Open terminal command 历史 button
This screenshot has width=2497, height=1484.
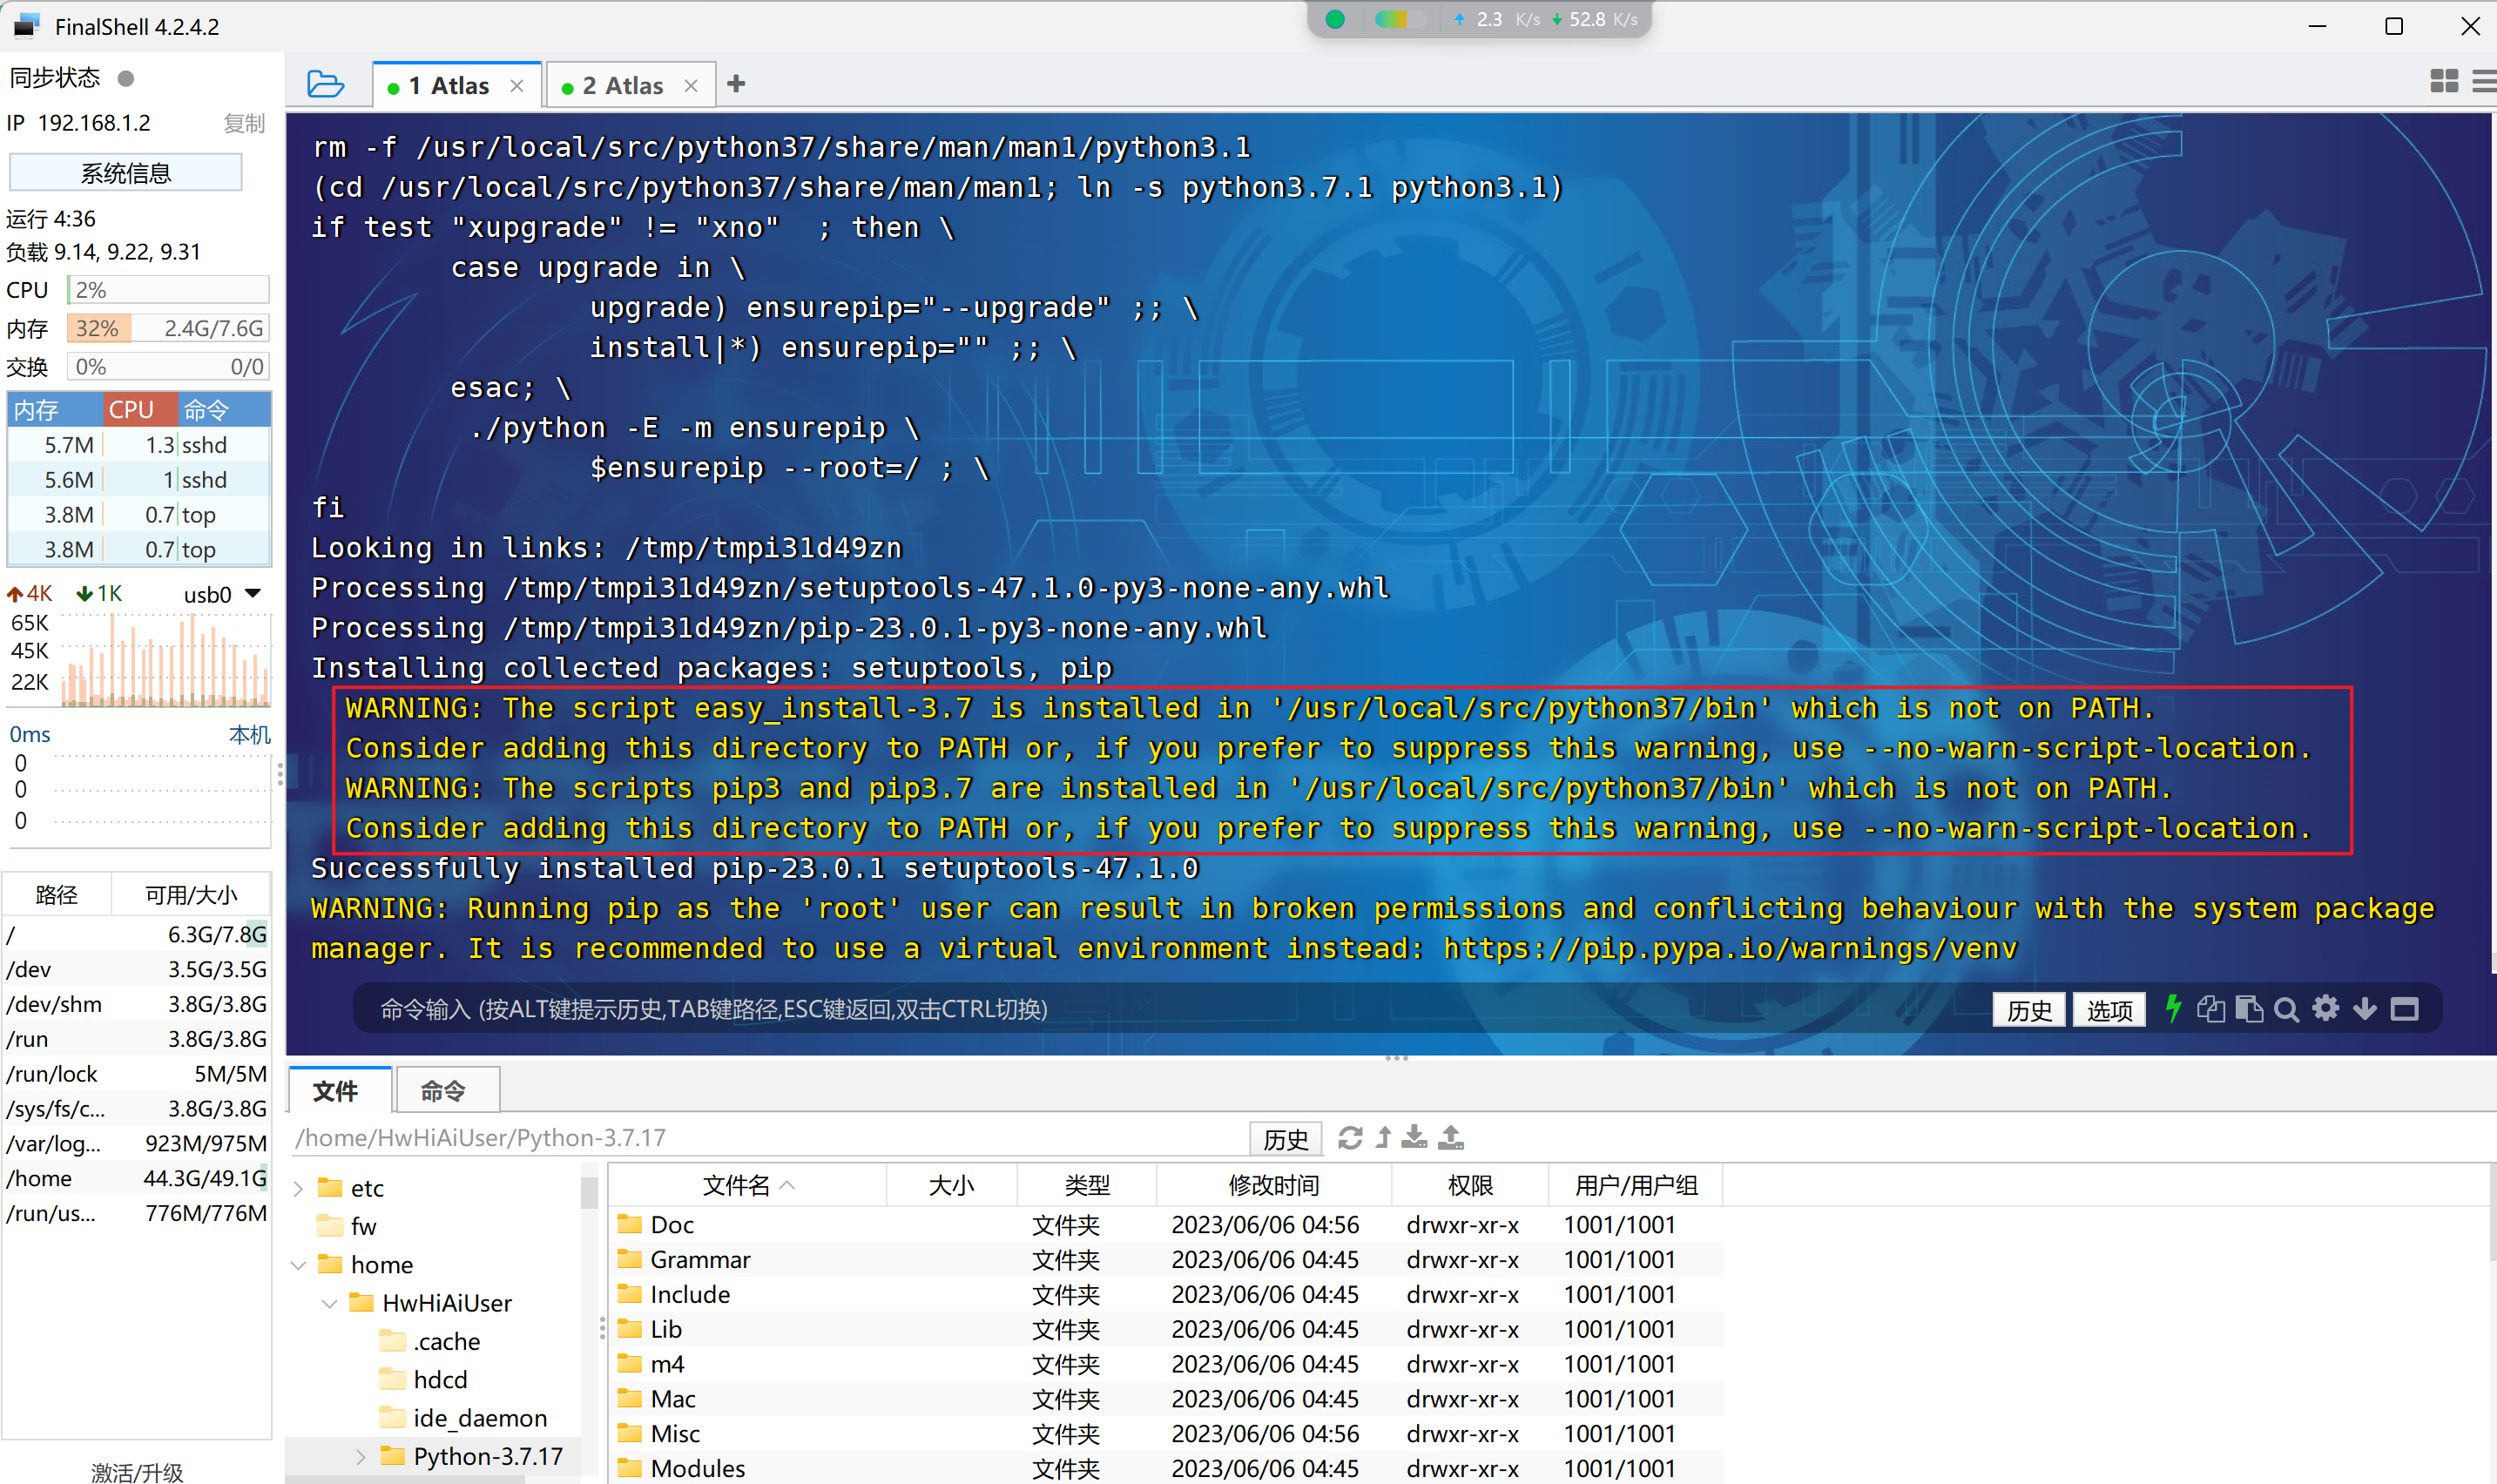pos(2029,1010)
